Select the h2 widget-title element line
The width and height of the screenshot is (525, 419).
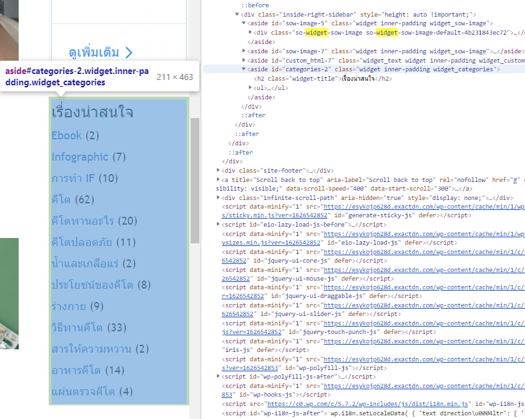click(323, 78)
